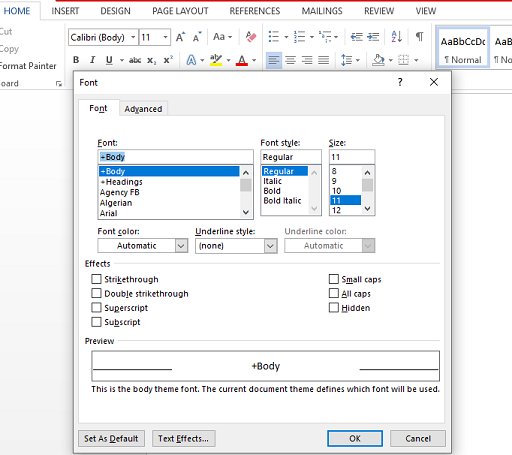The height and width of the screenshot is (455, 512).
Task: Apply subscript x₂ in ribbon
Action: (x=151, y=60)
